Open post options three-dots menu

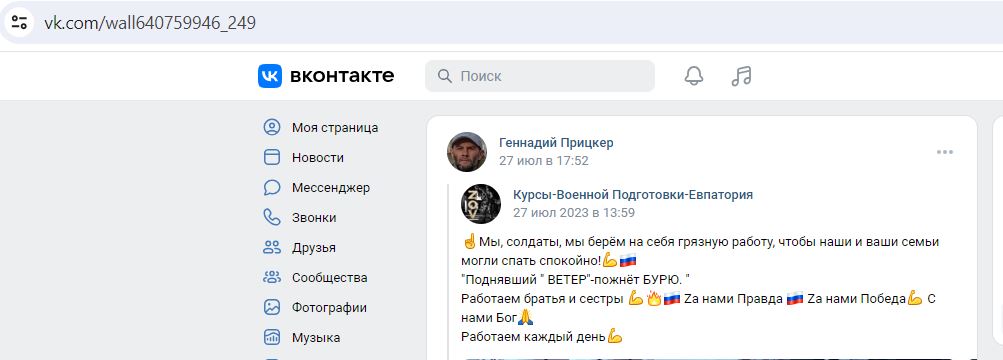coord(945,152)
